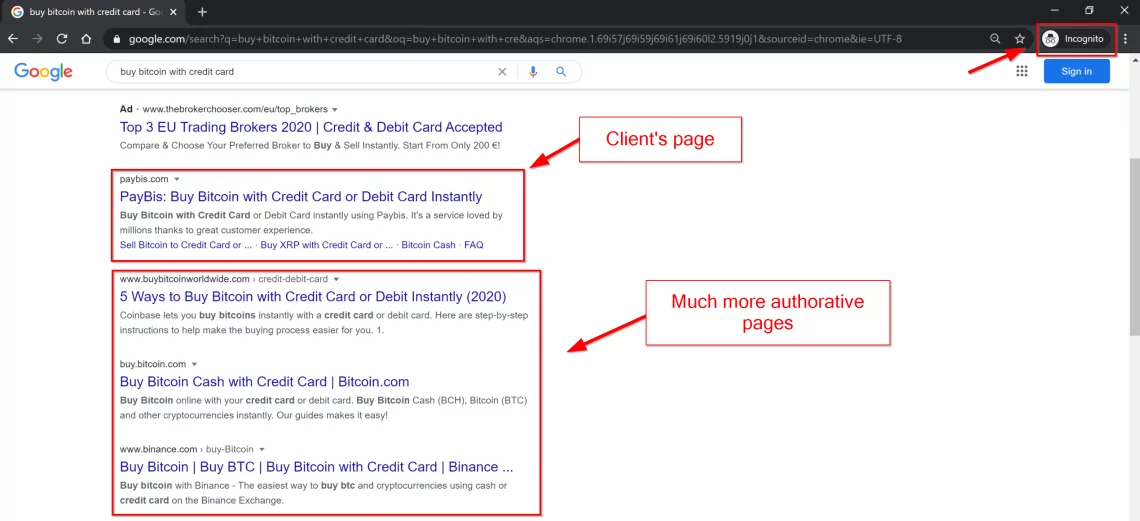Open 'Top 3 EU Trading Brokers 2020' ad link
The width and height of the screenshot is (1140, 521).
pos(311,127)
